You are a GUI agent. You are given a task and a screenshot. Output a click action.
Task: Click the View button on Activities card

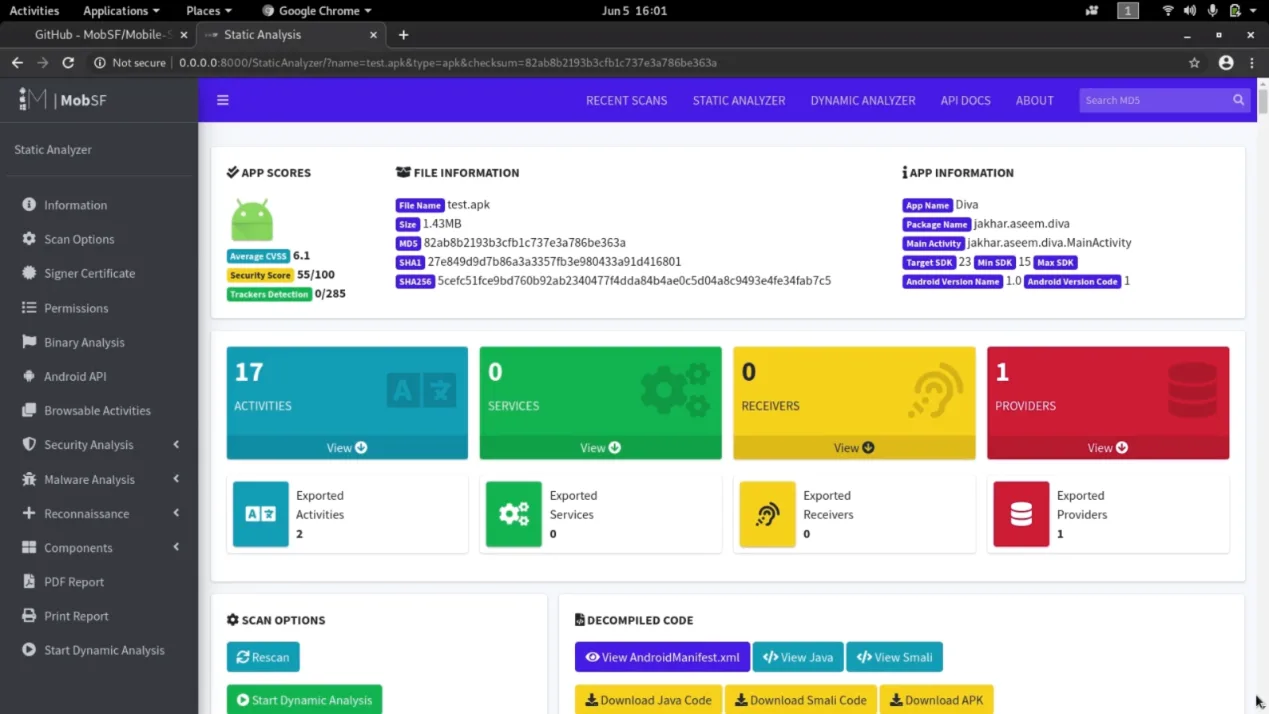click(346, 447)
